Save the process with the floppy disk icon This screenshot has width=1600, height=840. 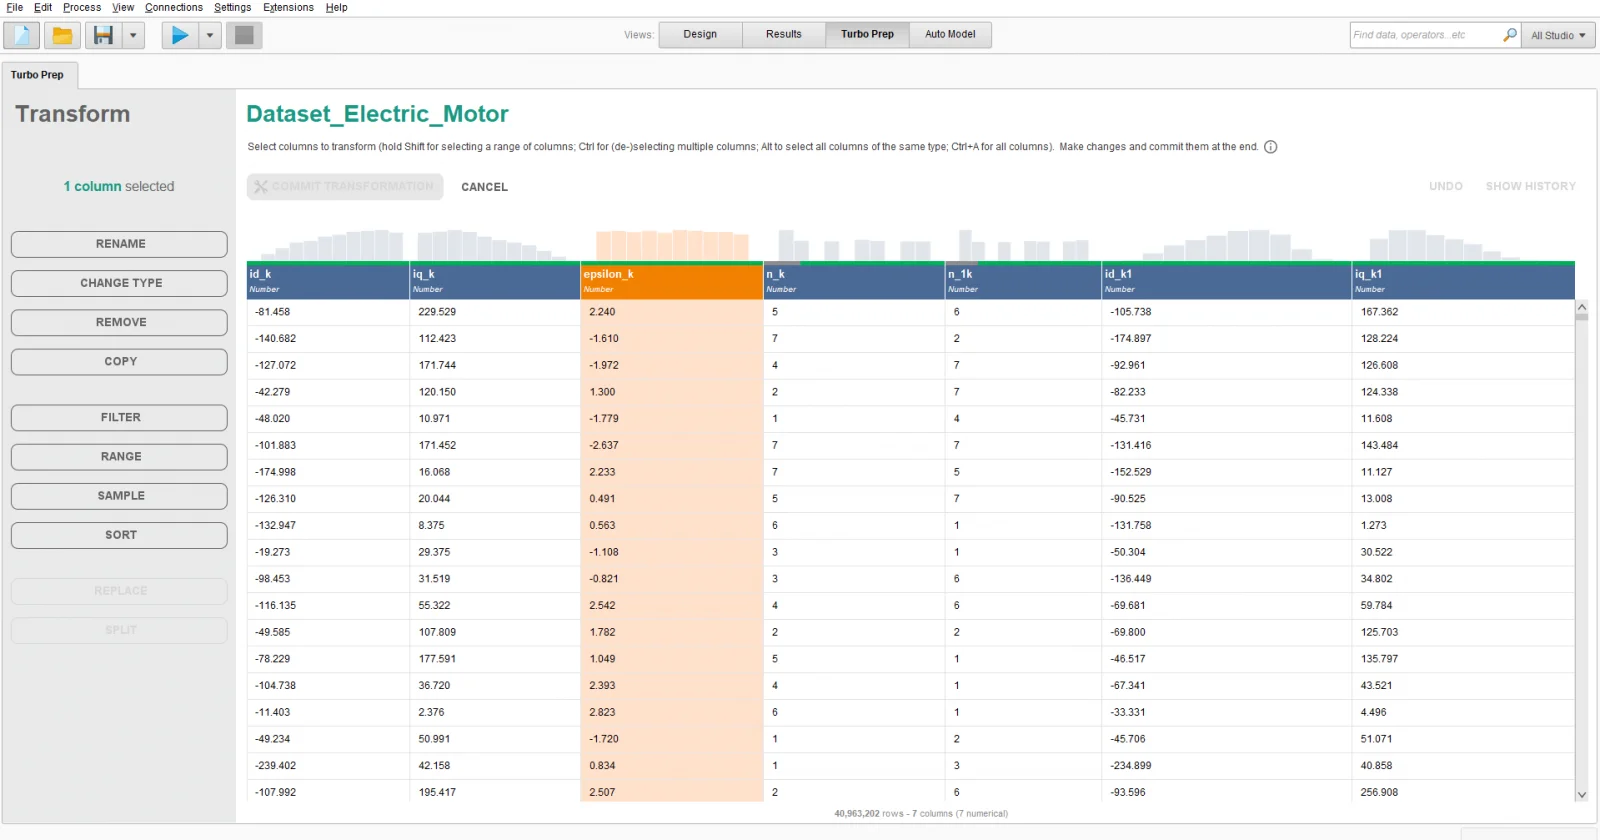103,36
